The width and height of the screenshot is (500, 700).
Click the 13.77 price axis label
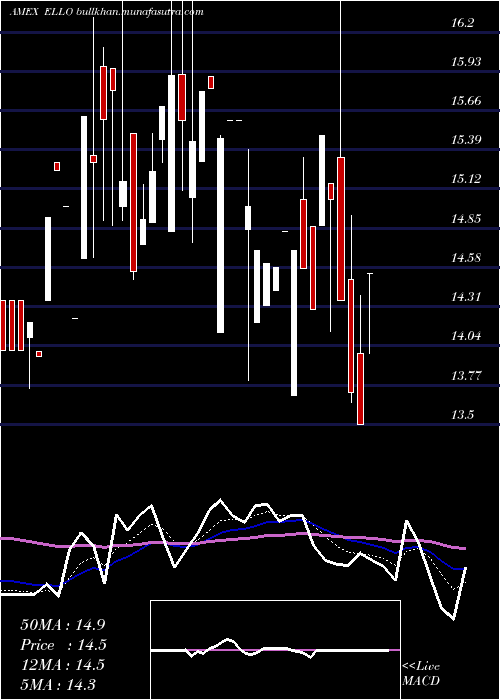(466, 375)
